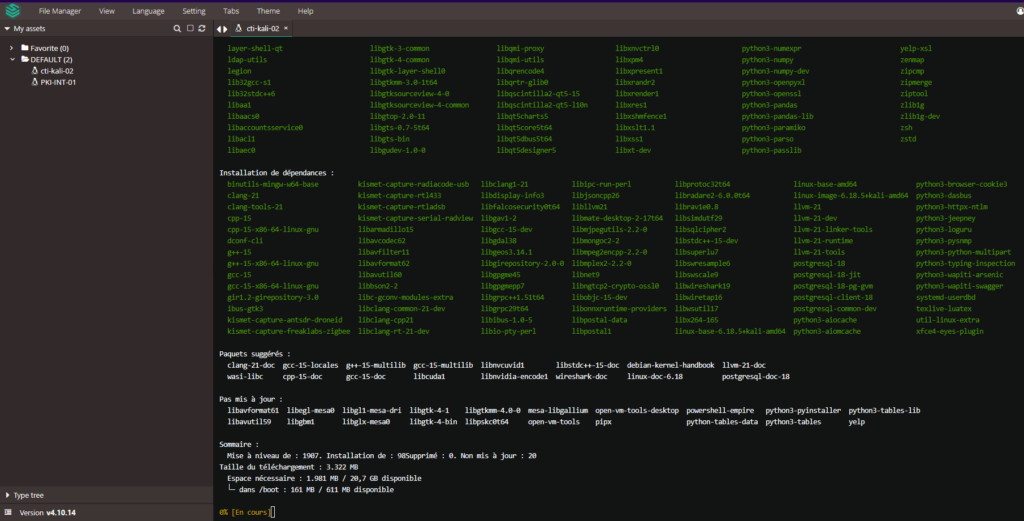Image resolution: width=1024 pixels, height=521 pixels.
Task: Collapse the My assets panel
Action: point(7,29)
